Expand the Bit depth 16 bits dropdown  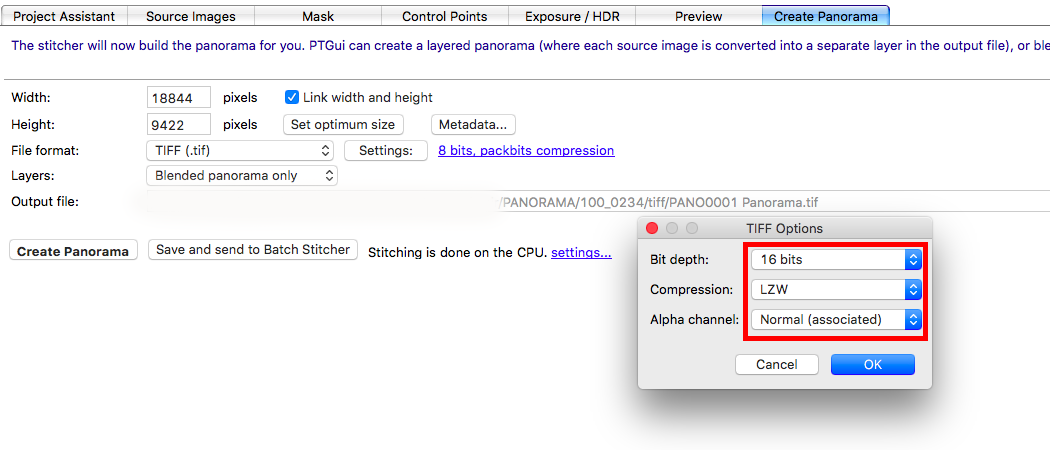(x=836, y=260)
